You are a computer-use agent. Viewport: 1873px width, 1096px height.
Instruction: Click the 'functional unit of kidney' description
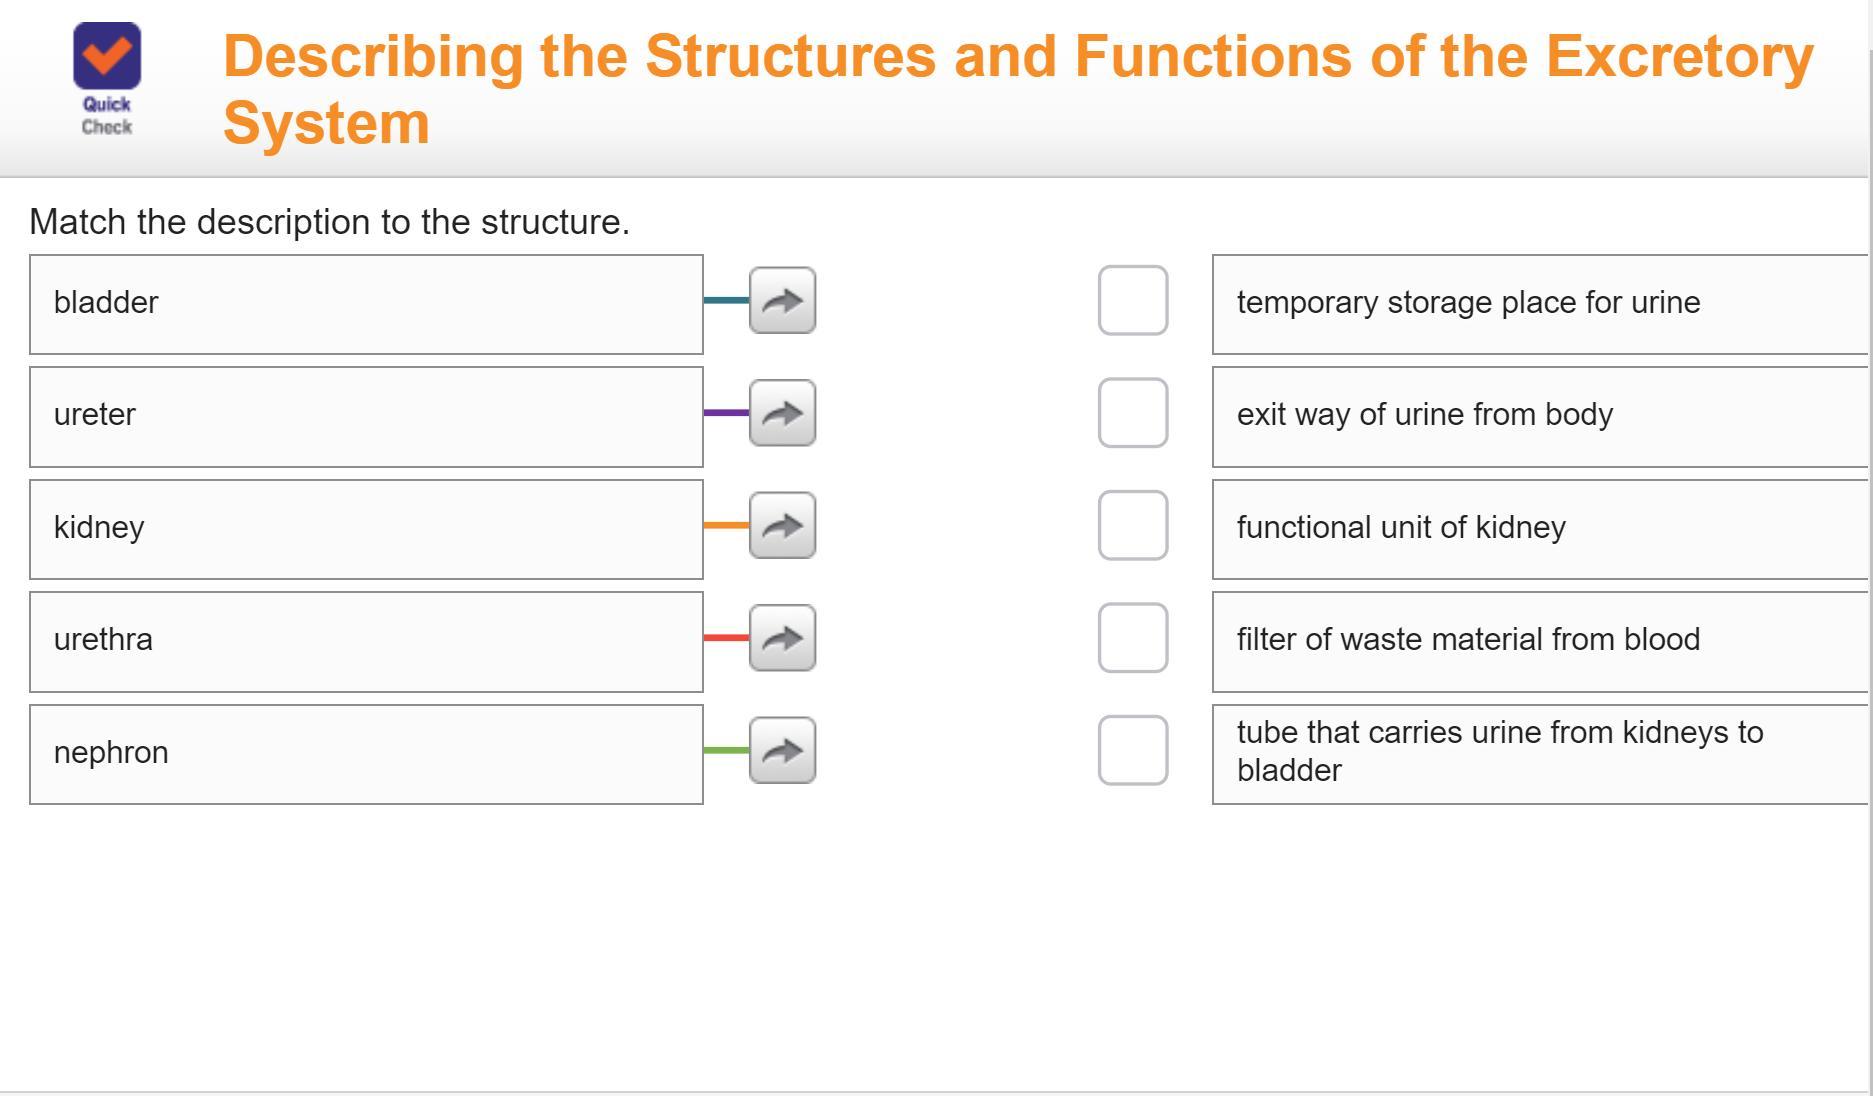tap(1538, 529)
